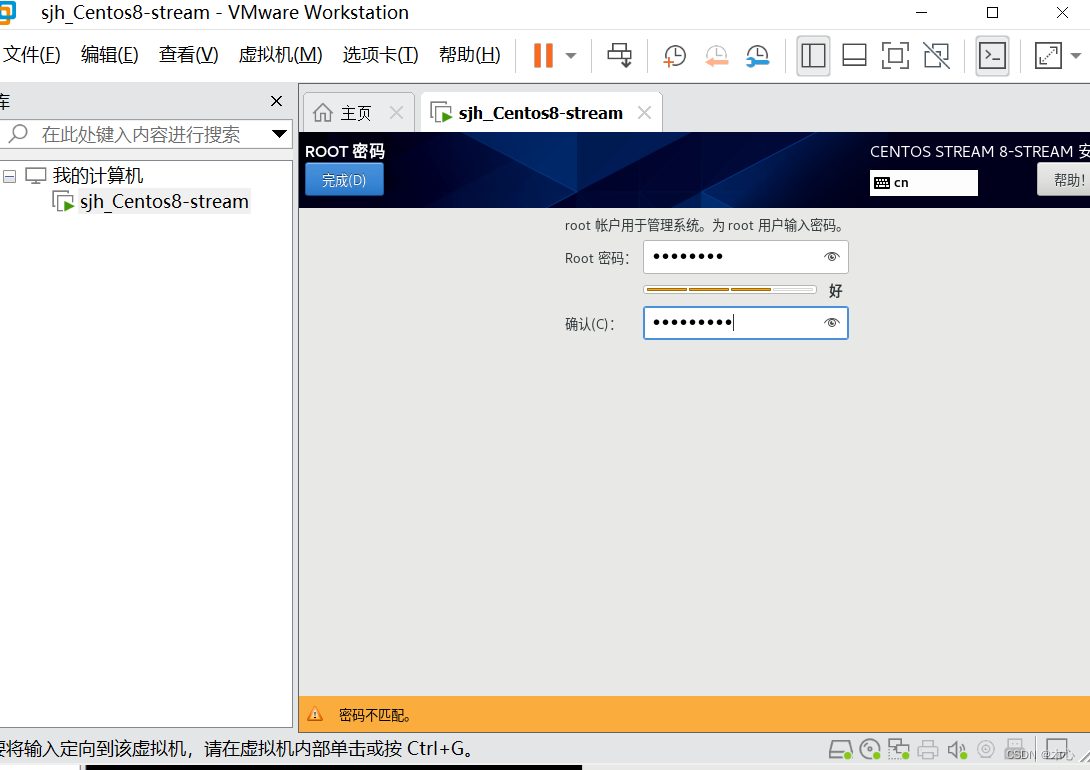The height and width of the screenshot is (770, 1090).
Task: Click the sound card status icon
Action: pos(957,749)
